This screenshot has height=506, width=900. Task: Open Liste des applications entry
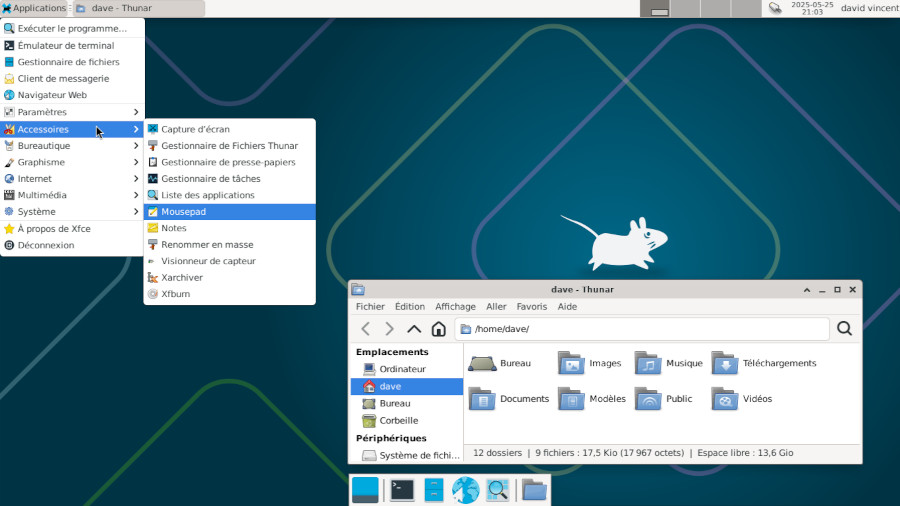(x=230, y=195)
